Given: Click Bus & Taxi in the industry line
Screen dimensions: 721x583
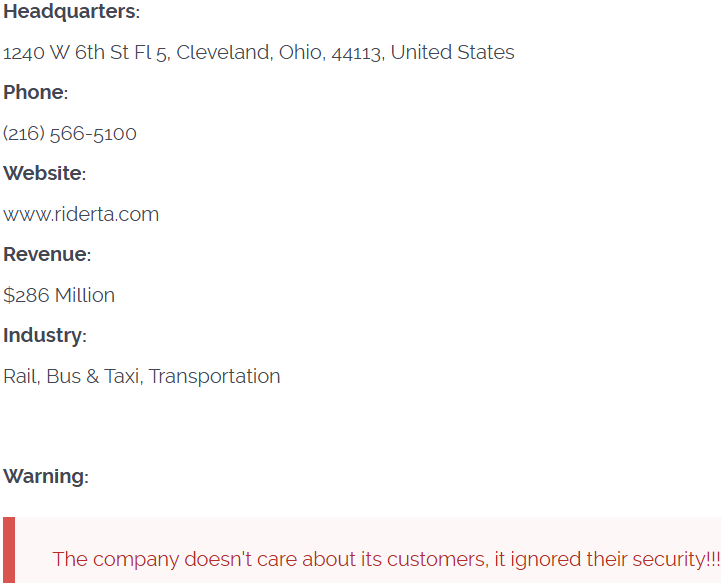Looking at the screenshot, I should pyautogui.click(x=92, y=377).
